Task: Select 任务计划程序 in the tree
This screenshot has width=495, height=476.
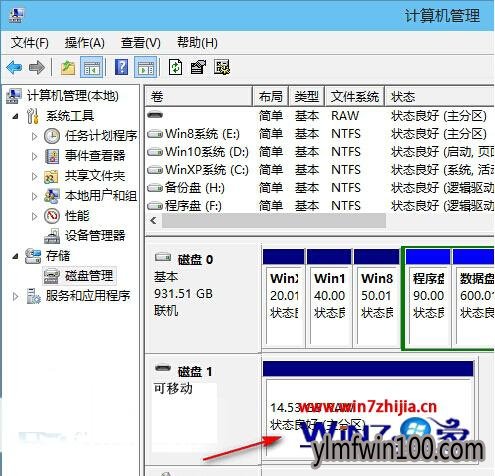Action: tap(101, 136)
